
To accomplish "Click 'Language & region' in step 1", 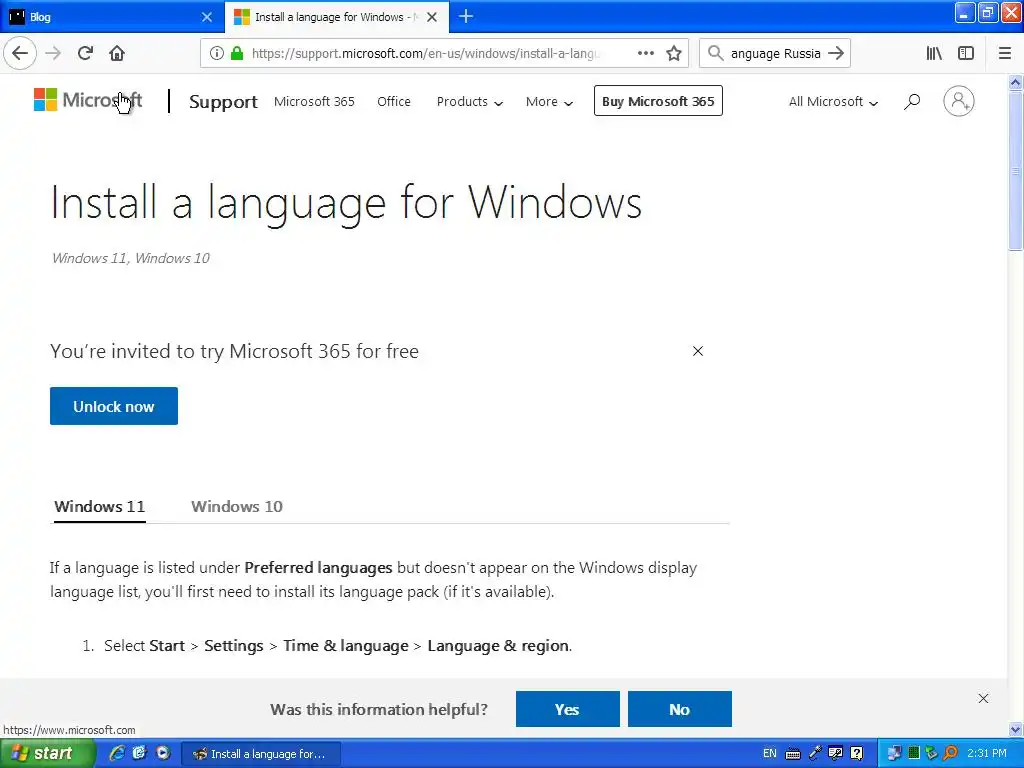I will pyautogui.click(x=498, y=646).
